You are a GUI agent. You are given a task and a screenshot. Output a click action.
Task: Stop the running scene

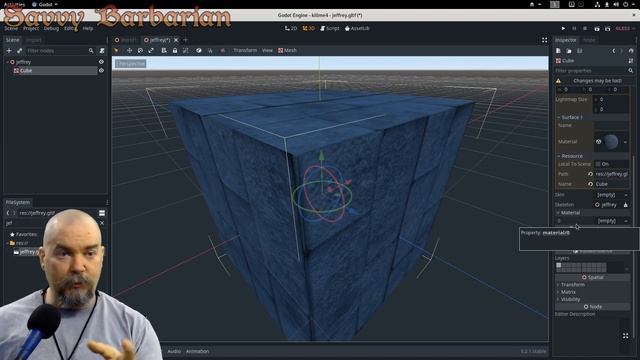pyautogui.click(x=585, y=28)
